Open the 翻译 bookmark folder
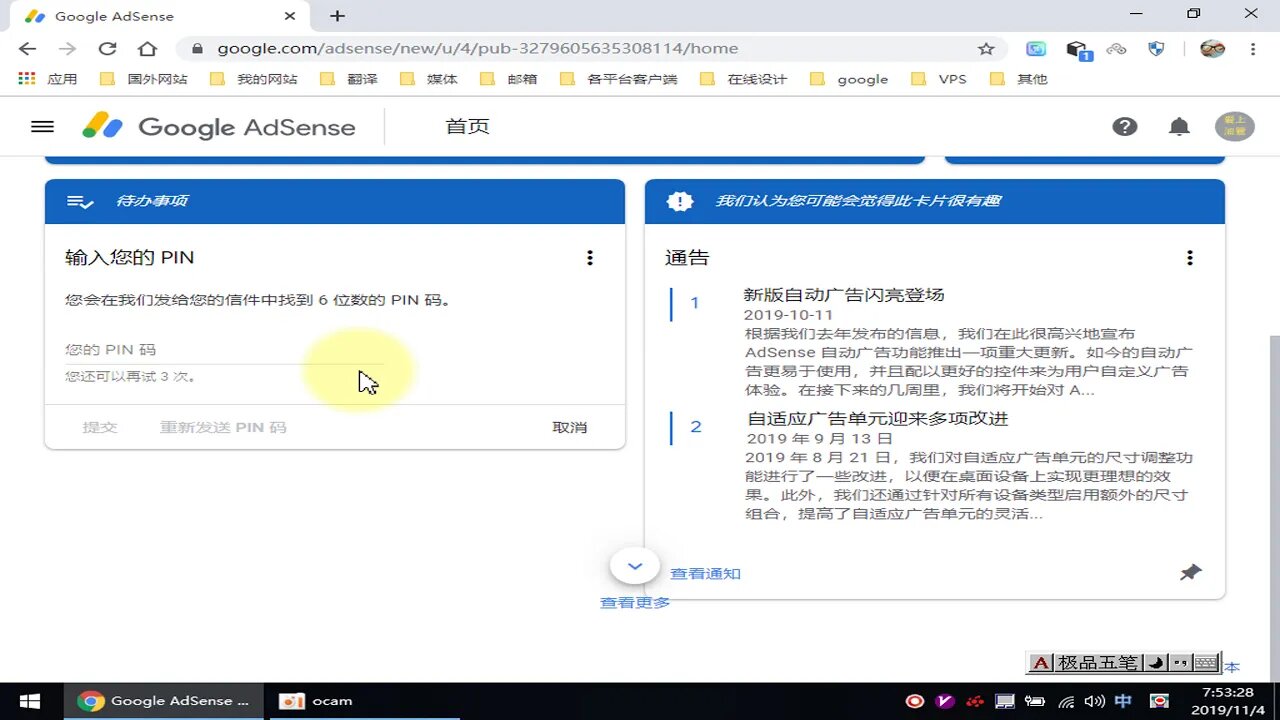1280x720 pixels. (349, 78)
